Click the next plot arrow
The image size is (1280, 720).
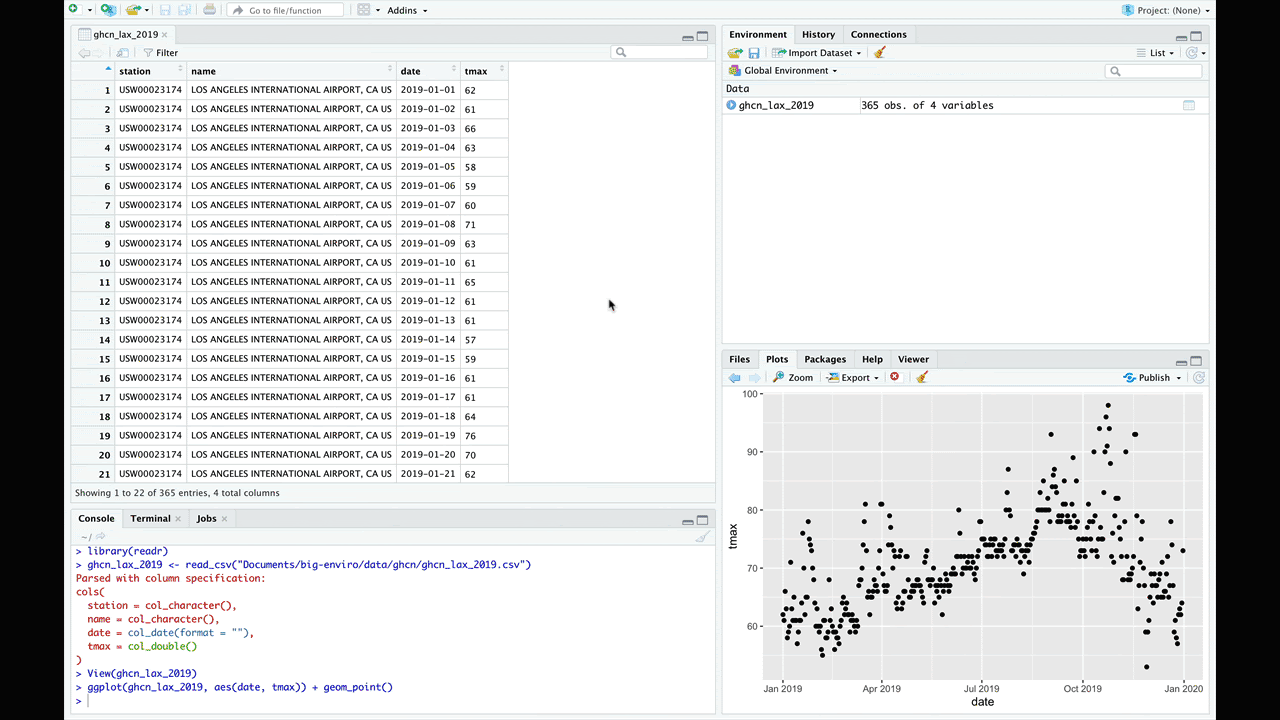point(754,378)
